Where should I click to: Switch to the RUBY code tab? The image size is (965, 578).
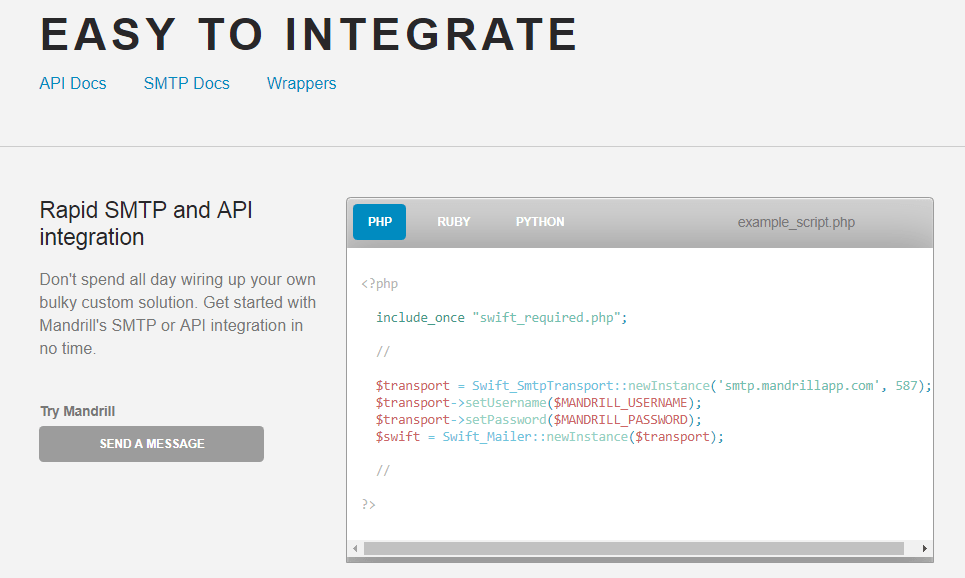(x=454, y=222)
